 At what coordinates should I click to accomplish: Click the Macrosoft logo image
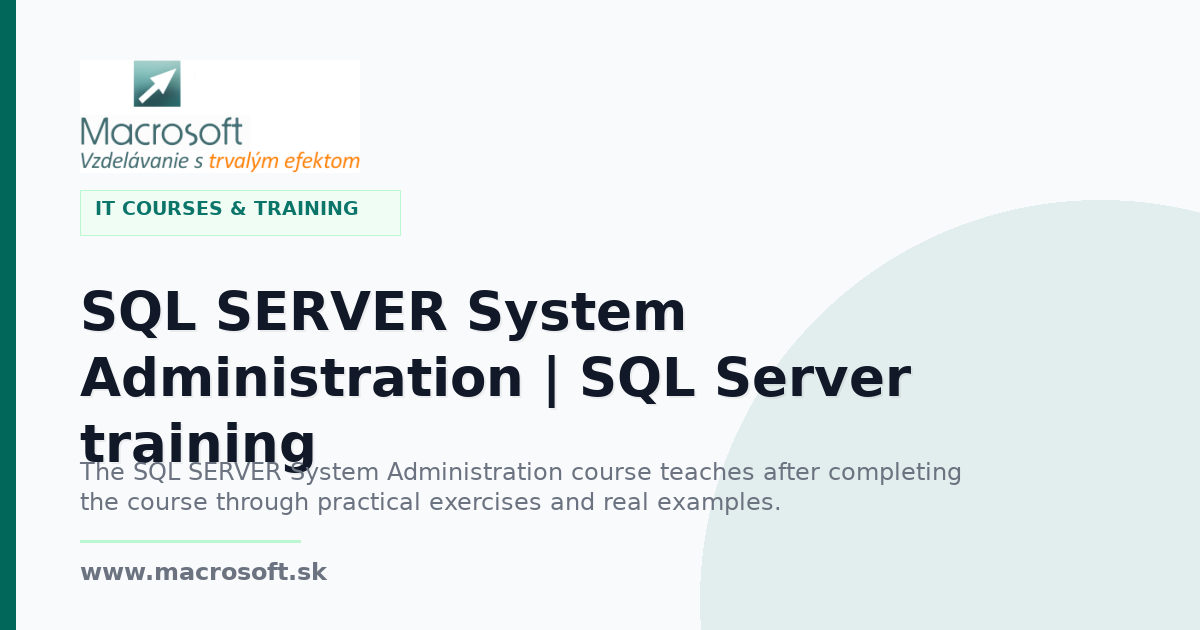[x=220, y=116]
